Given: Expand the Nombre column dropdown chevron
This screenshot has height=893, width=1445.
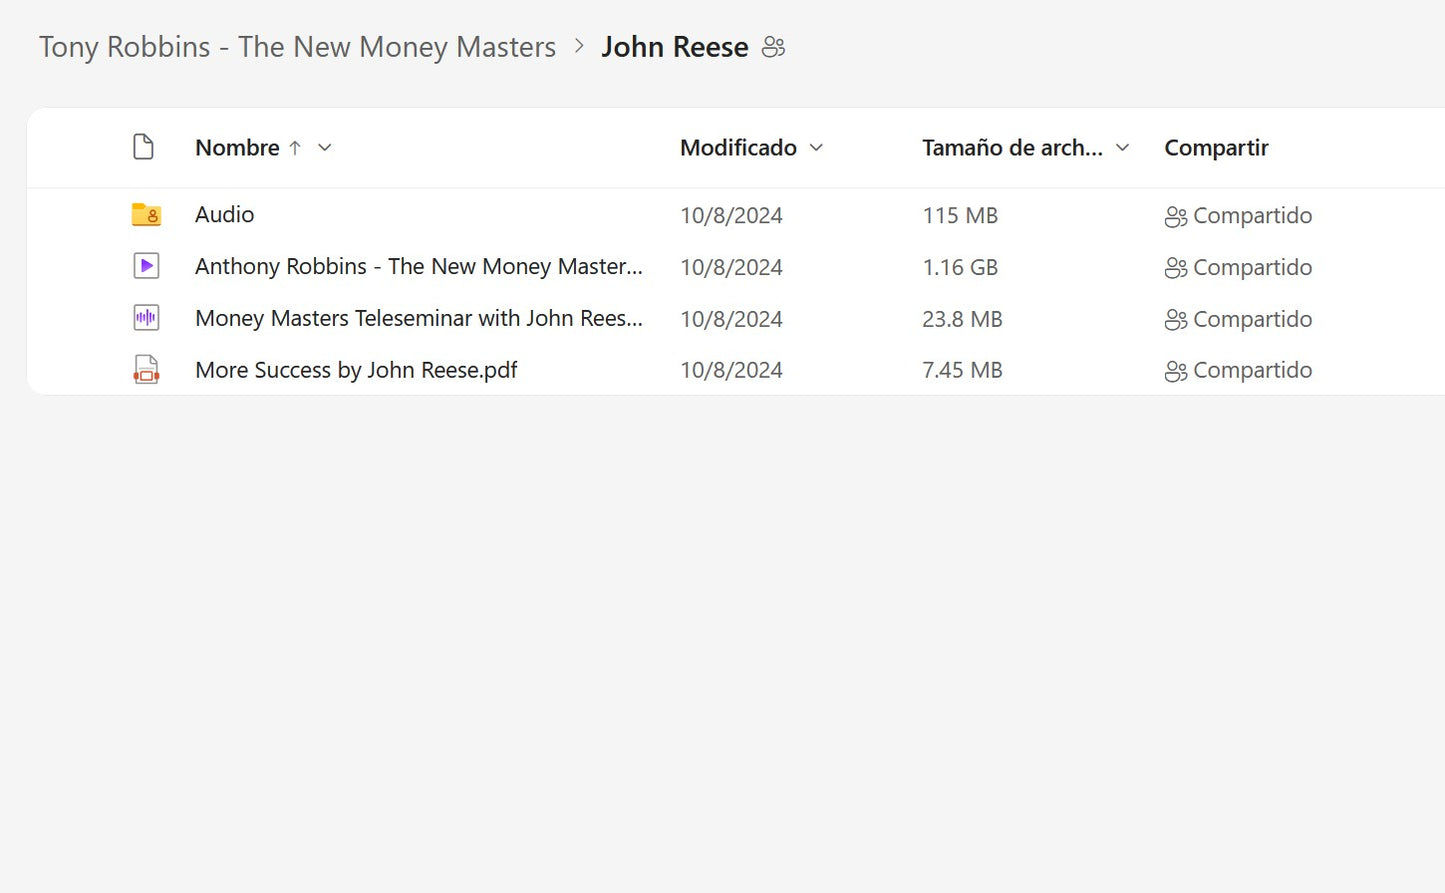Looking at the screenshot, I should (324, 148).
